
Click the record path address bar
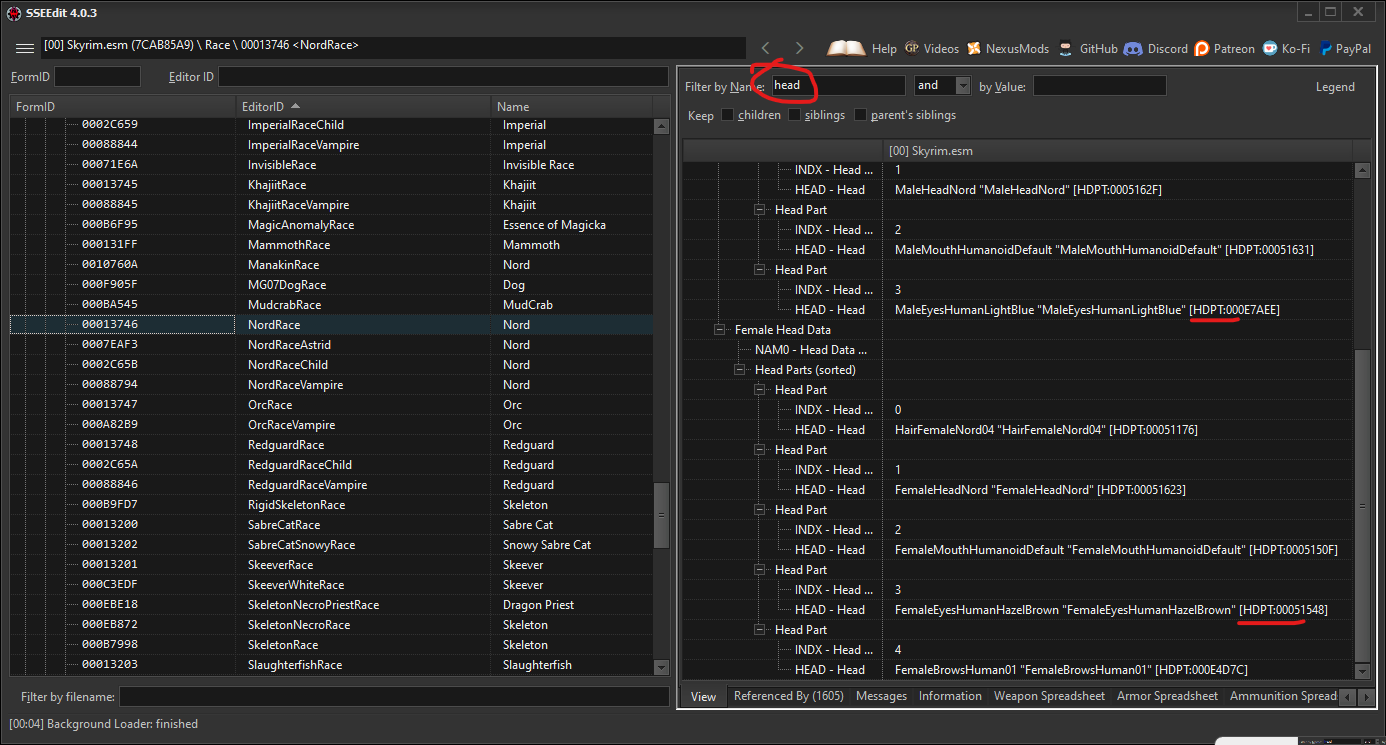pos(393,47)
